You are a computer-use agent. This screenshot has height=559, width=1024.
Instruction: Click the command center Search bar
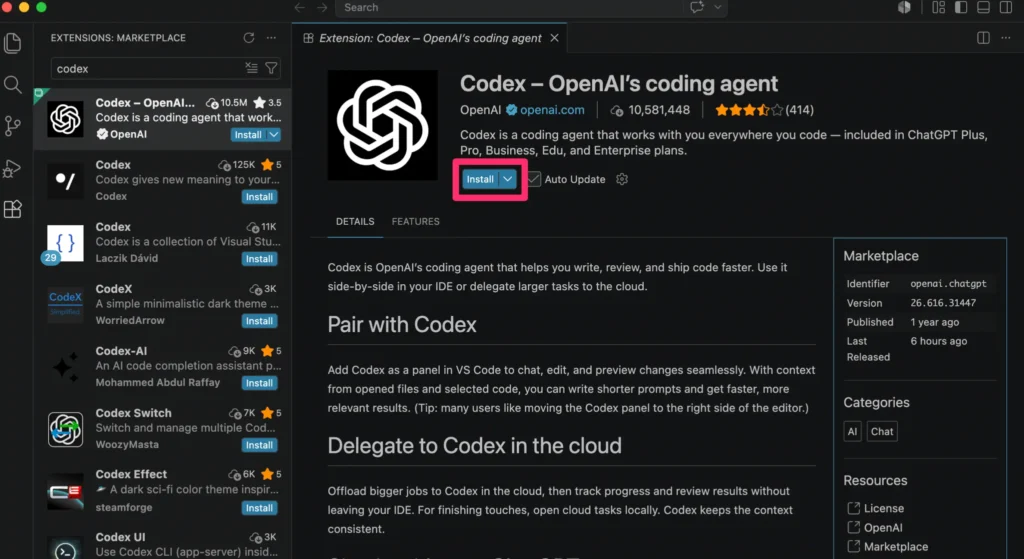[509, 7]
